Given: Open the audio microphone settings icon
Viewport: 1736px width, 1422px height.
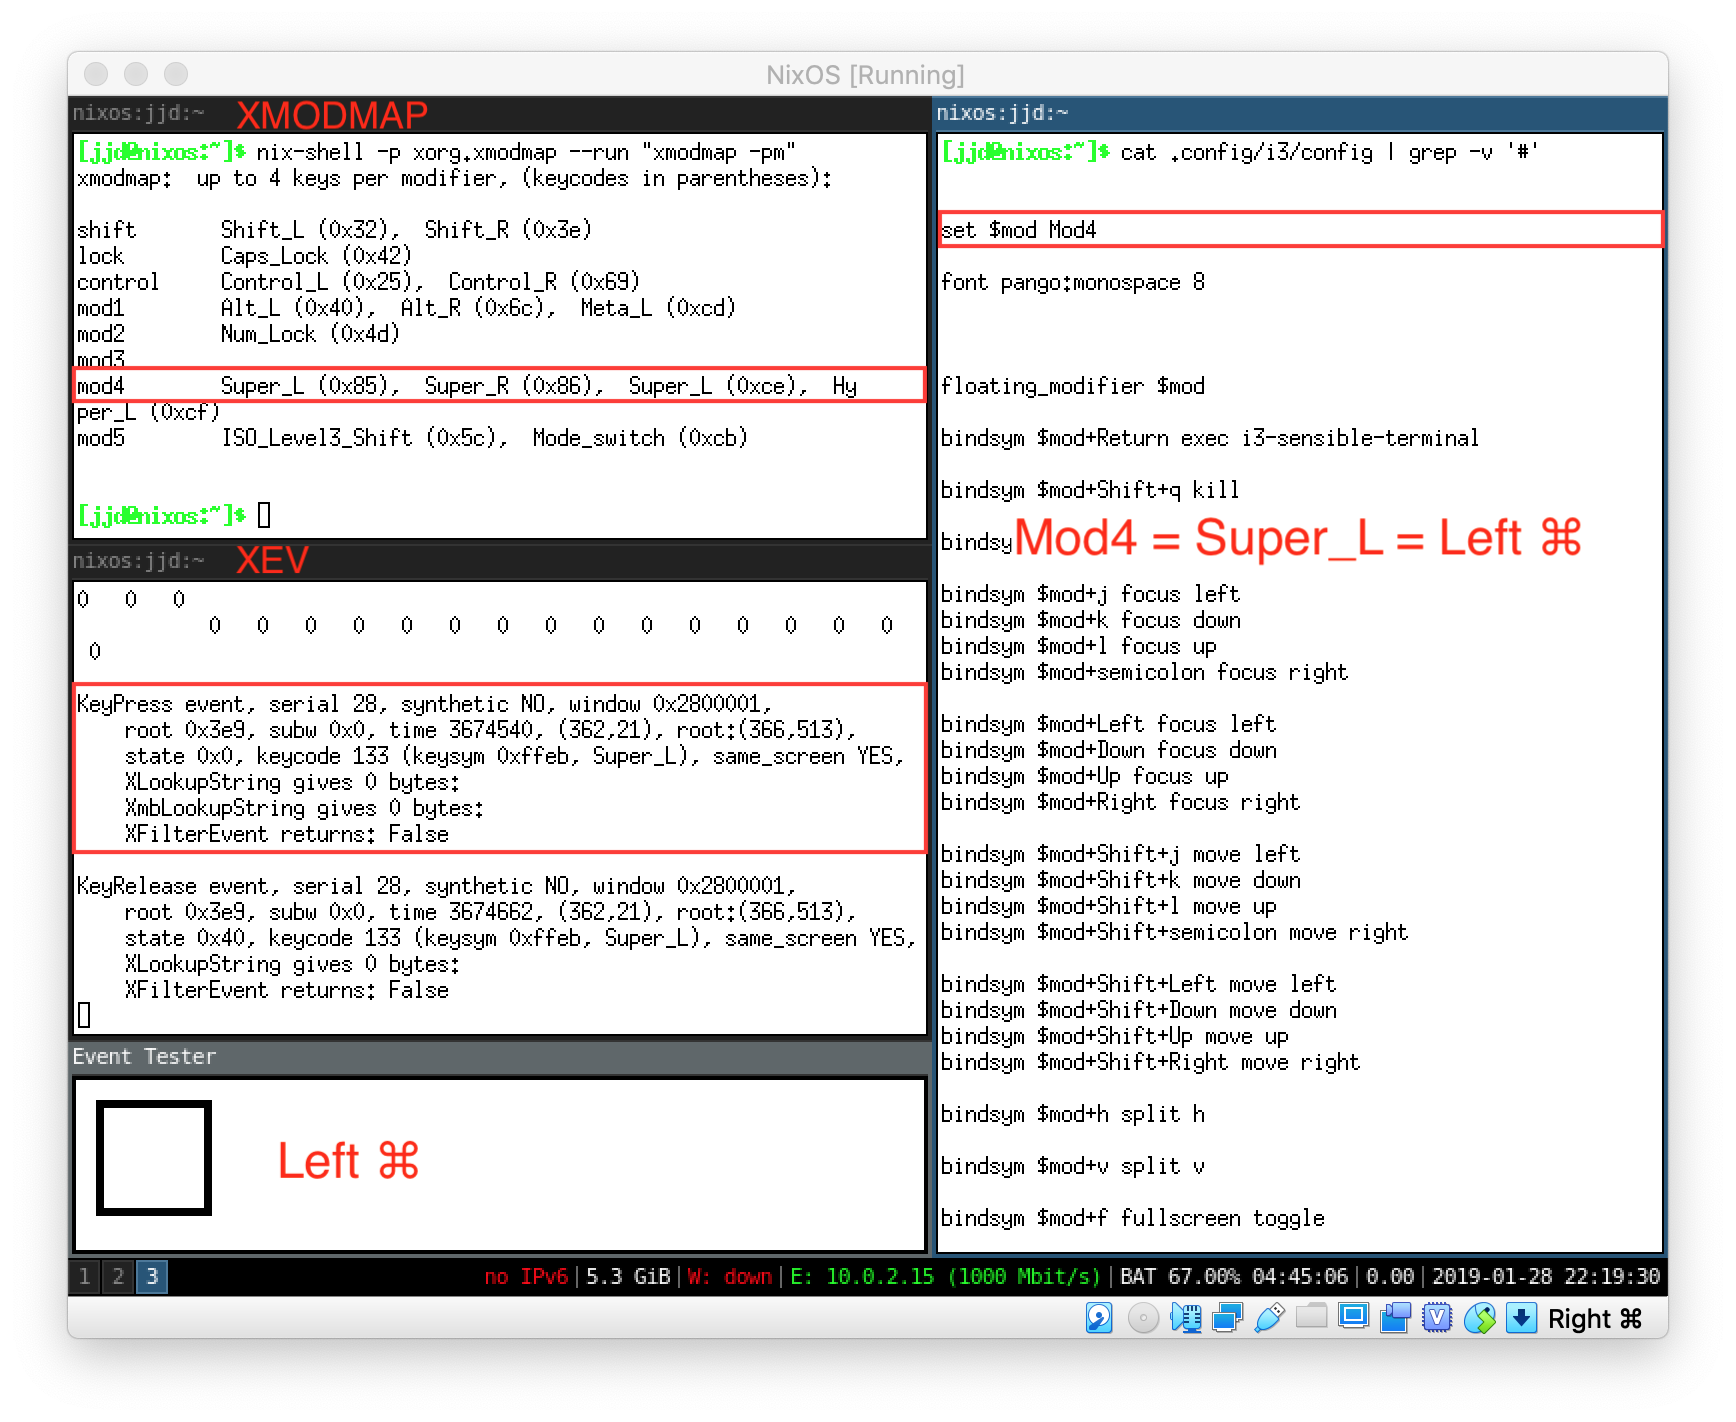Looking at the screenshot, I should [x=1185, y=1318].
